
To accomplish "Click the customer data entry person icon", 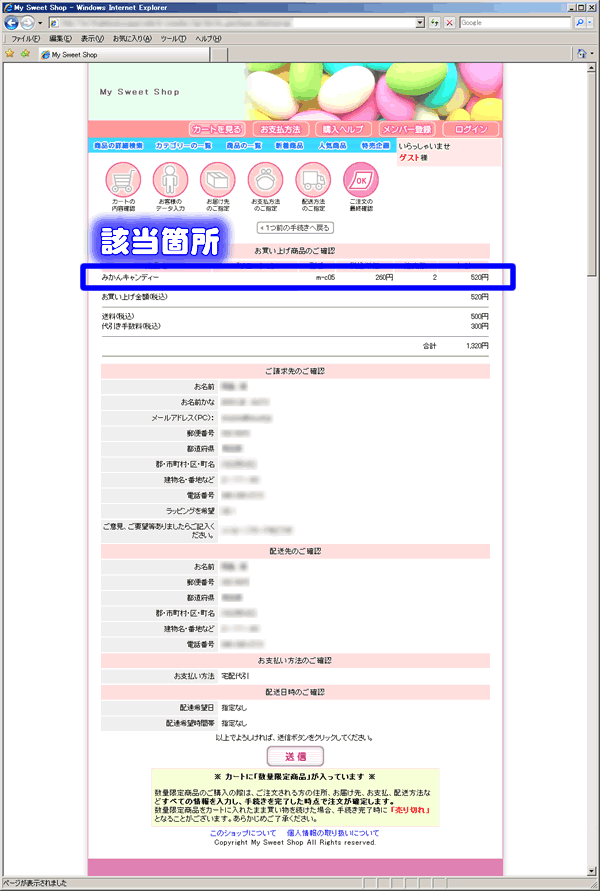I will pos(170,180).
